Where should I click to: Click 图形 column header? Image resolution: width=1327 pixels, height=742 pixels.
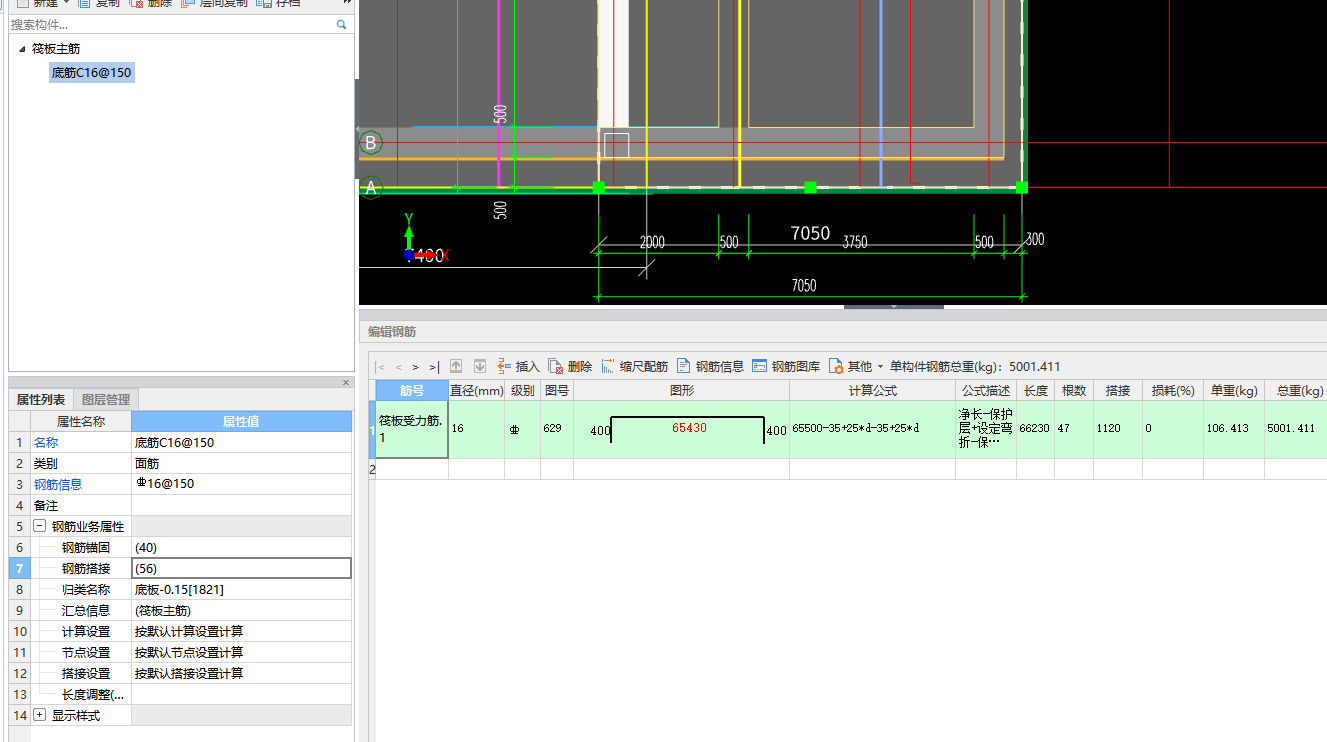681,390
